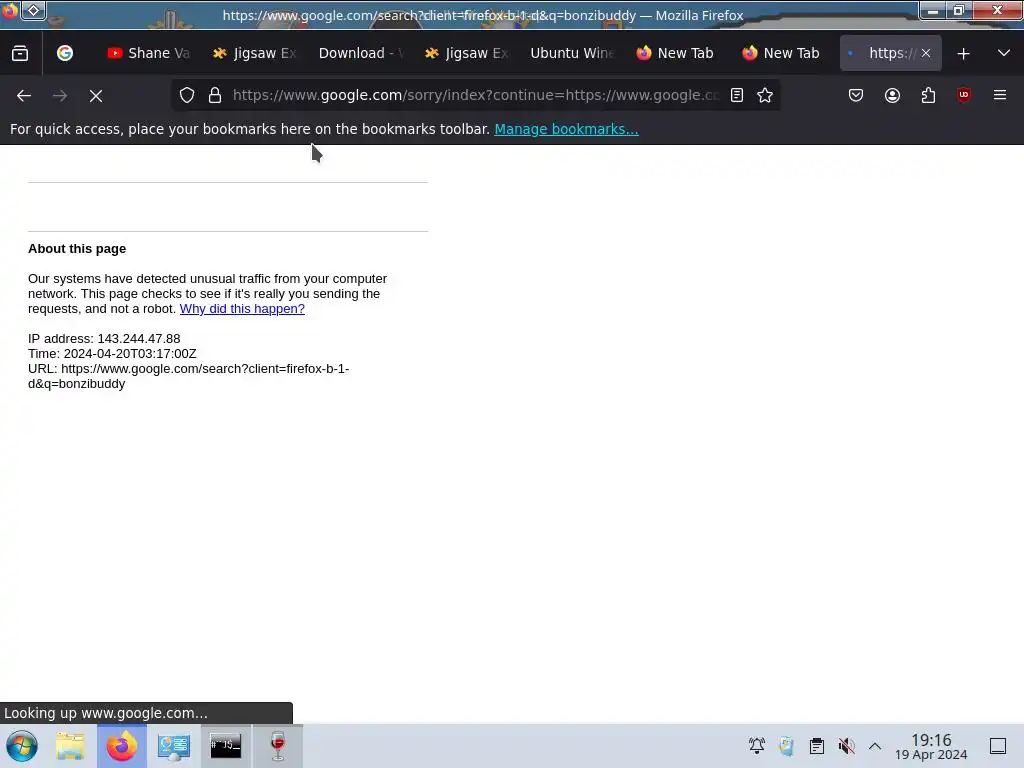The width and height of the screenshot is (1024, 768).
Task: Open the second Jigsaw Ex tab
Action: [467, 54]
